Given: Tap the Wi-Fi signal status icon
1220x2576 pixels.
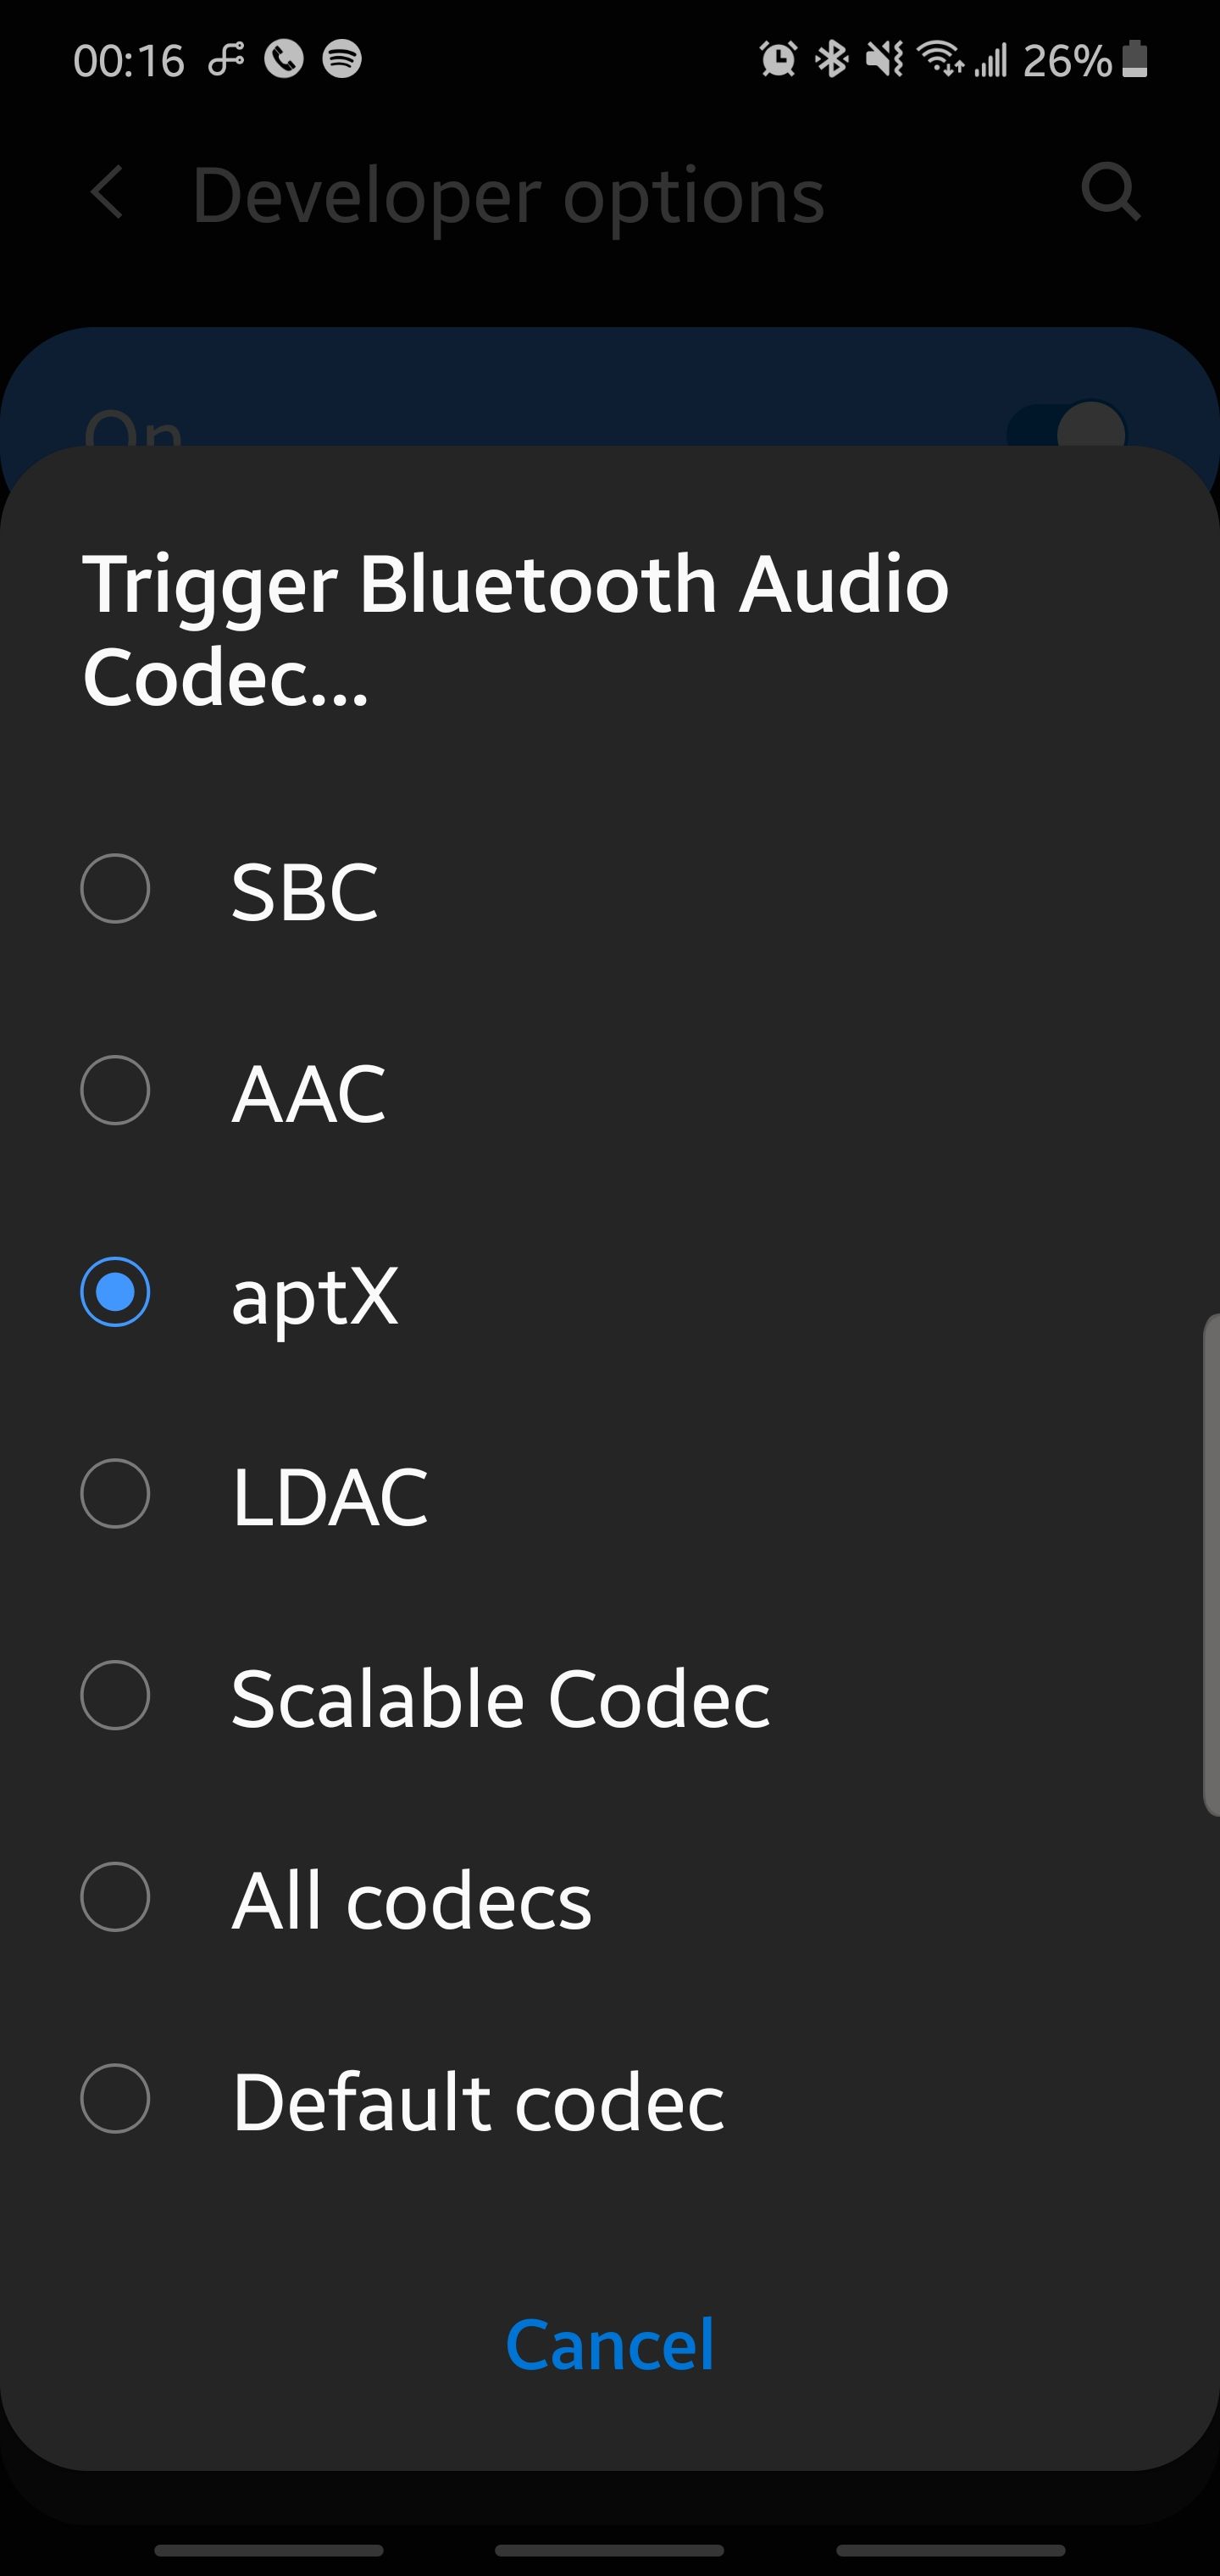Looking at the screenshot, I should click(x=939, y=59).
